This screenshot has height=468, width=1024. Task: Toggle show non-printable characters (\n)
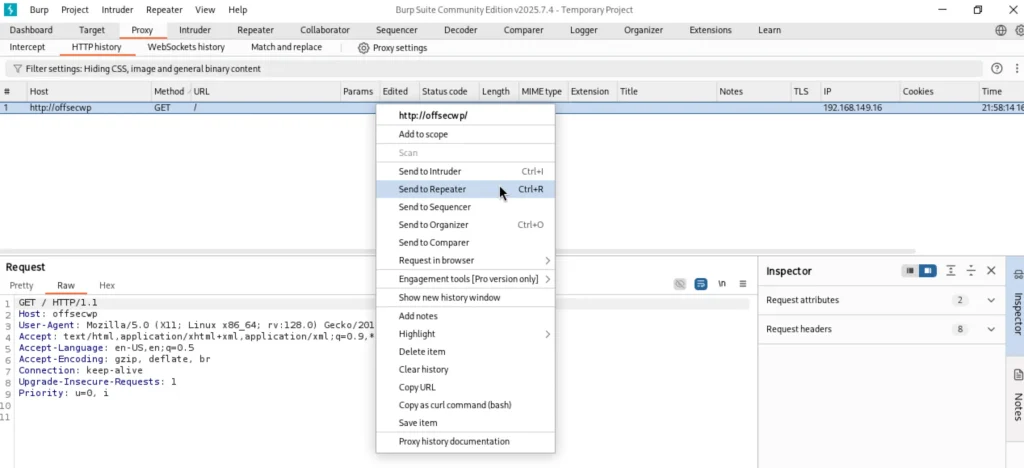pos(722,284)
